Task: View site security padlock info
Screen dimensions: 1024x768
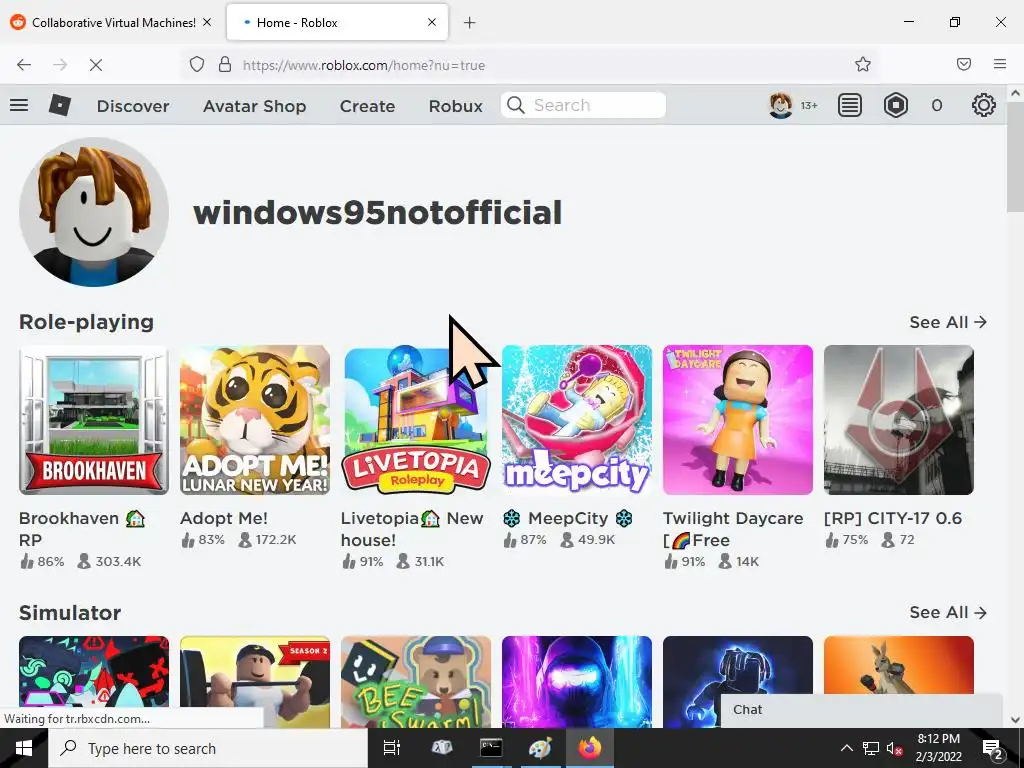Action: [225, 64]
